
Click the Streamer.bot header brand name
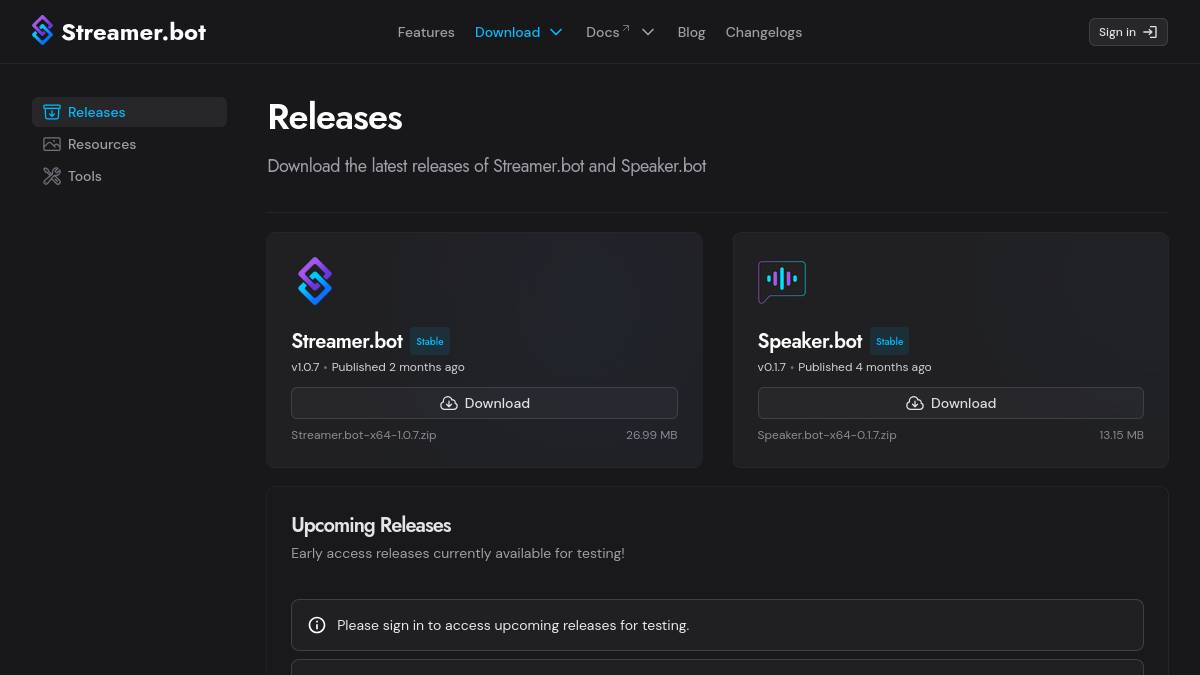(x=134, y=32)
